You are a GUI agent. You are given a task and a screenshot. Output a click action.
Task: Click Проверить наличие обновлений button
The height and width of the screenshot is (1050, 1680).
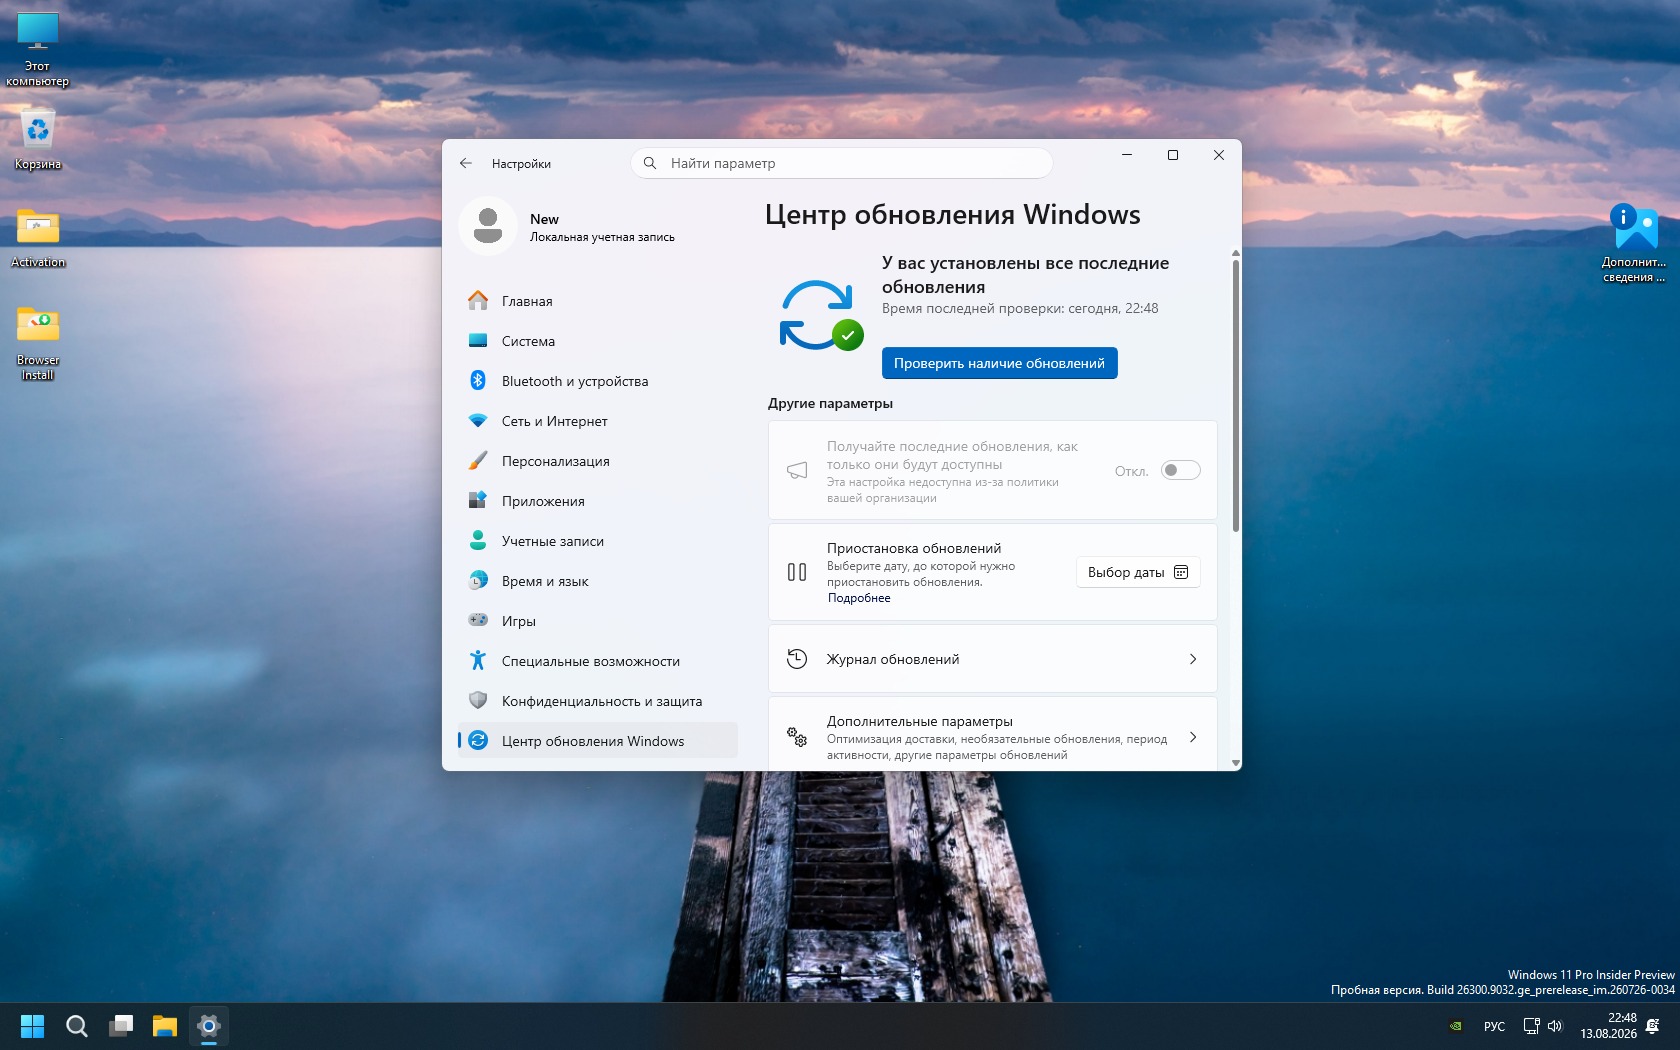(x=1000, y=363)
